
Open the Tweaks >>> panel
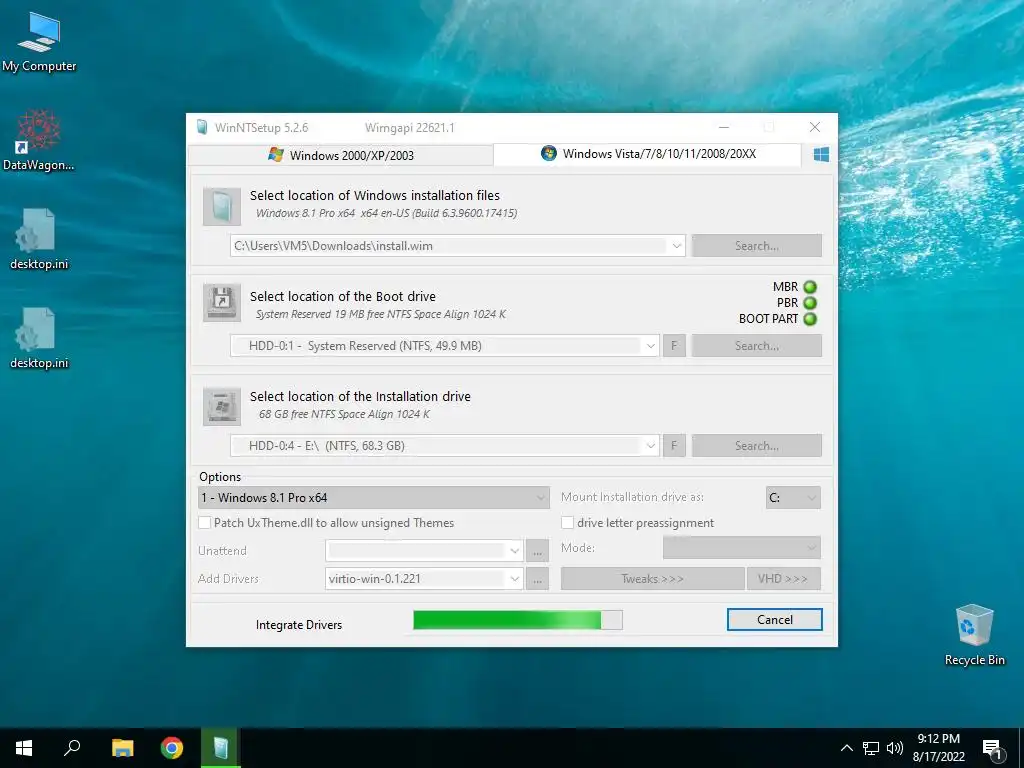point(652,579)
